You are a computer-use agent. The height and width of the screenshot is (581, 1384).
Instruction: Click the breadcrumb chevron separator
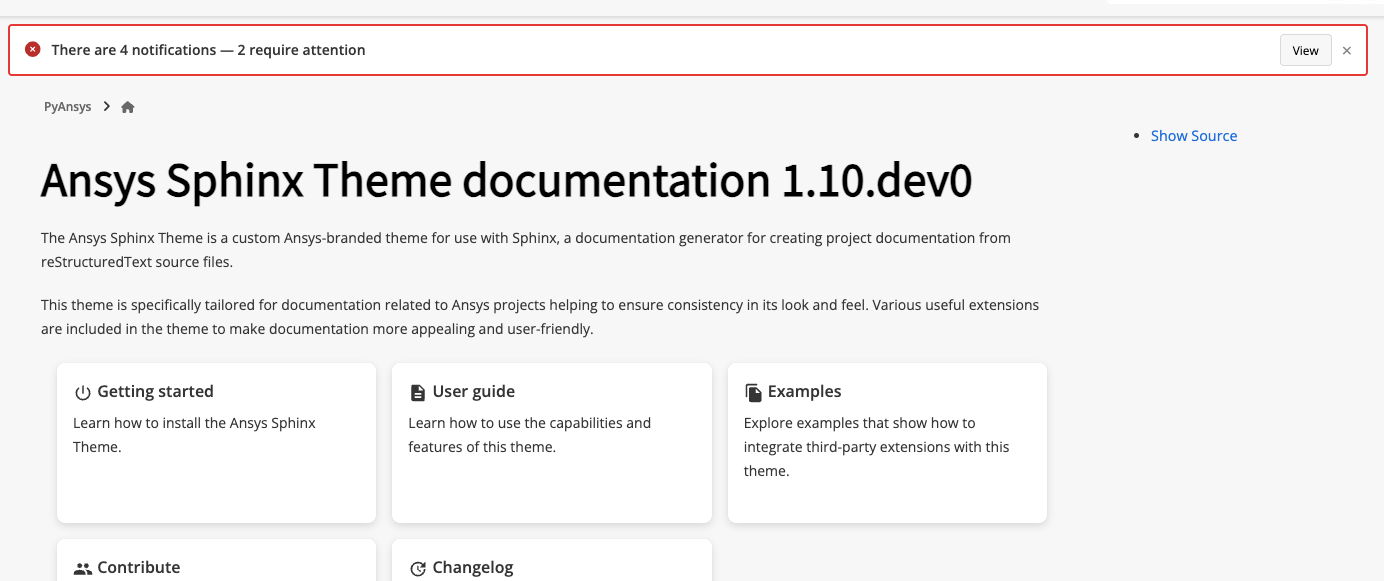(x=107, y=107)
